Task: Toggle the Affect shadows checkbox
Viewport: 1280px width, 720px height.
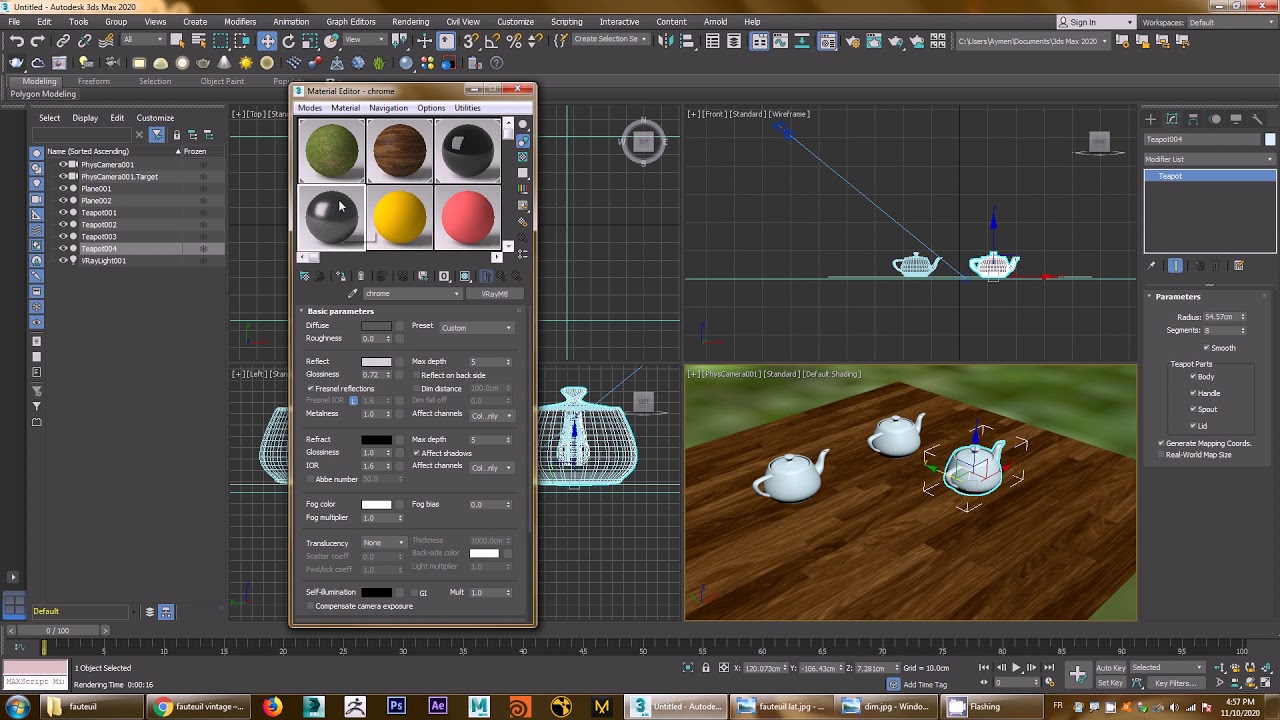Action: coord(416,453)
